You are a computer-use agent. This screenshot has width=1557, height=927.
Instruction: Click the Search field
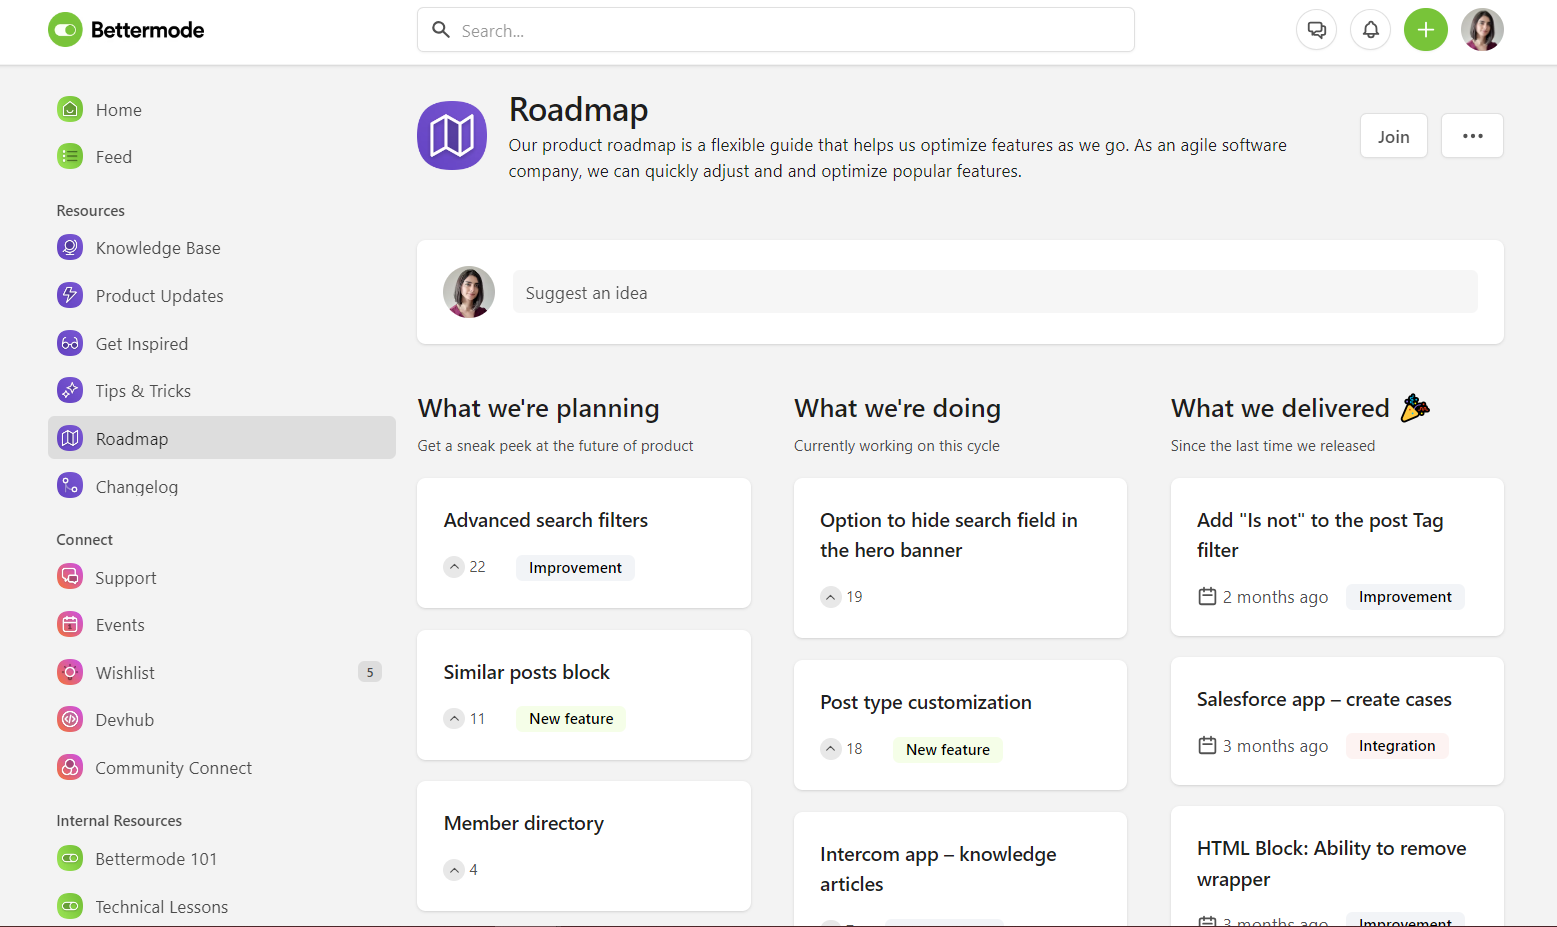[776, 30]
